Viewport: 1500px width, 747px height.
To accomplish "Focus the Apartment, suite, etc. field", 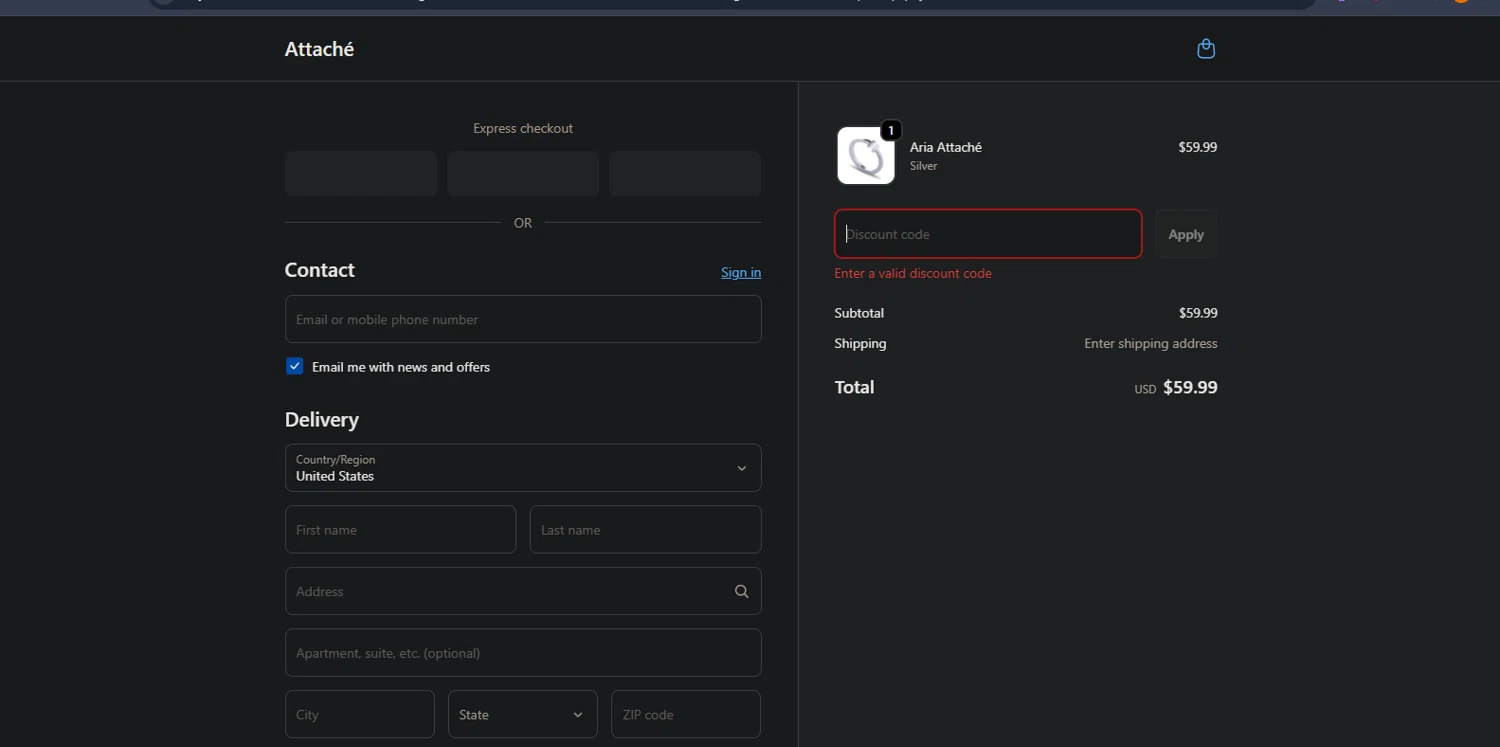I will (x=523, y=652).
